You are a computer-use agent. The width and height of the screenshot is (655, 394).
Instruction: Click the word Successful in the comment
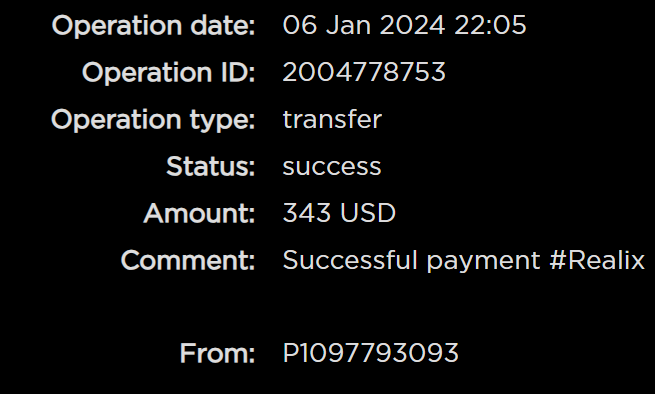[x=350, y=260]
